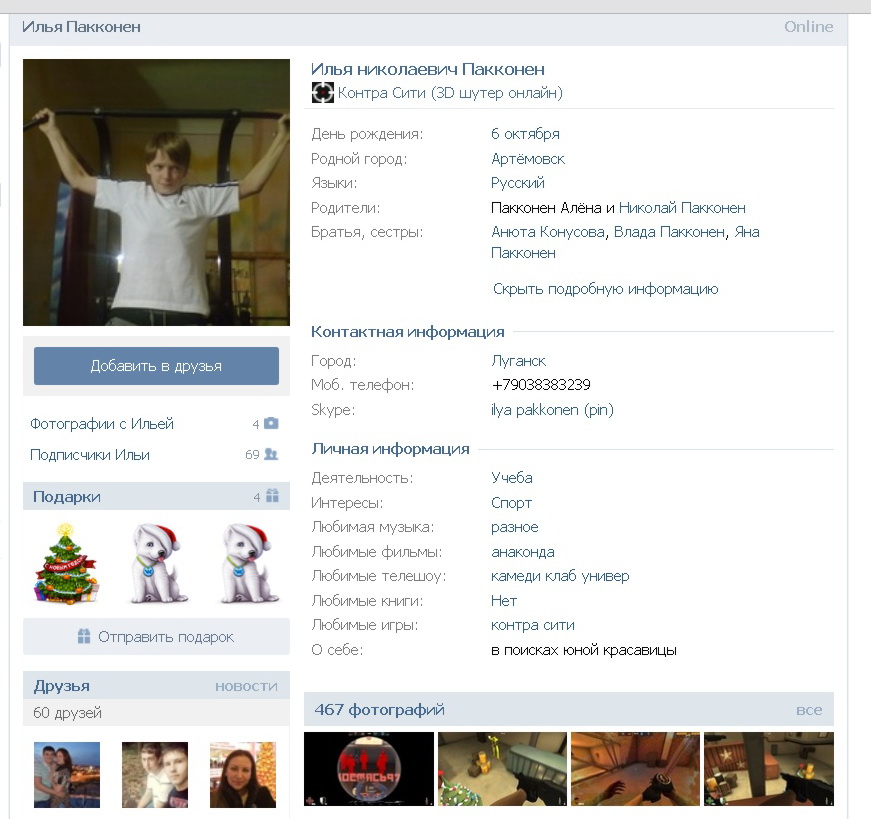Show все photos in 467 фотографий header
The height and width of the screenshot is (819, 871).
(x=809, y=710)
